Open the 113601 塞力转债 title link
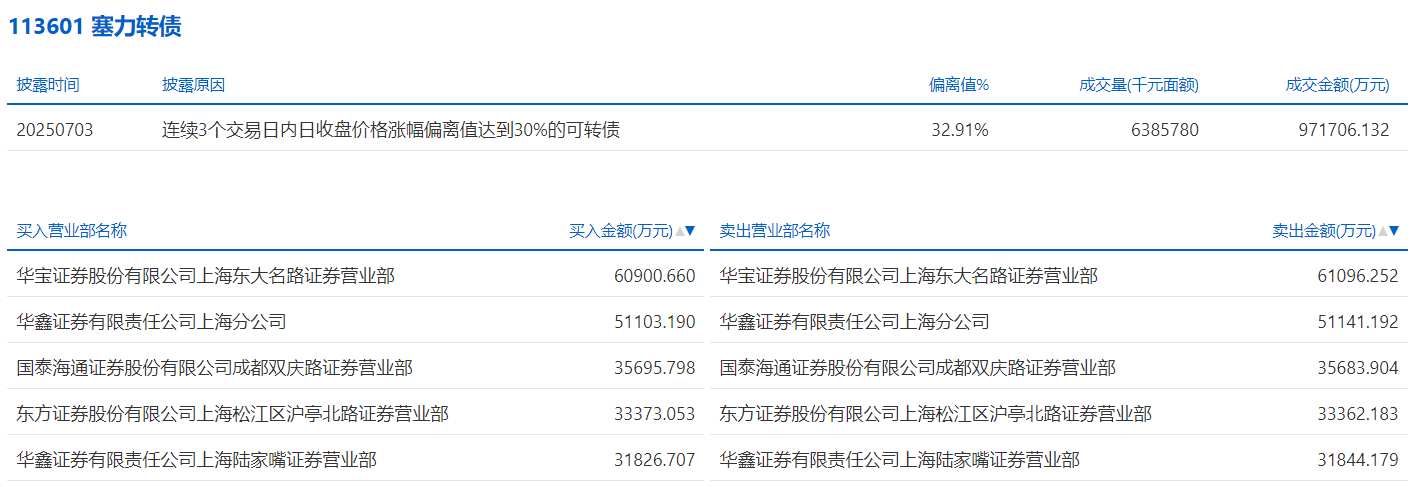Screen dimensions: 1417x487 pos(95,27)
